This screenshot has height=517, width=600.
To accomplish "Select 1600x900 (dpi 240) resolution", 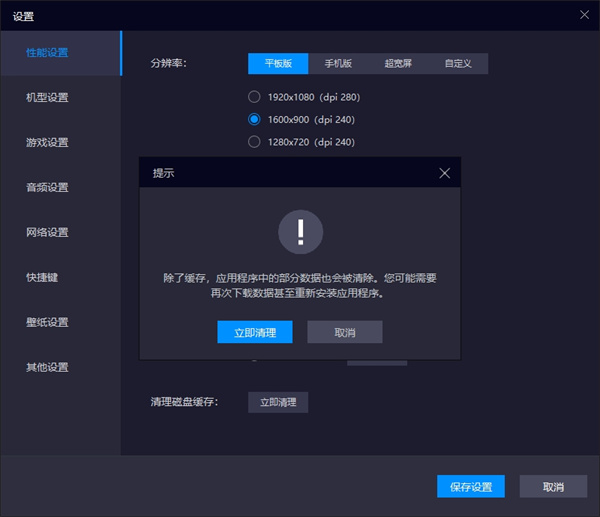I will pos(254,119).
